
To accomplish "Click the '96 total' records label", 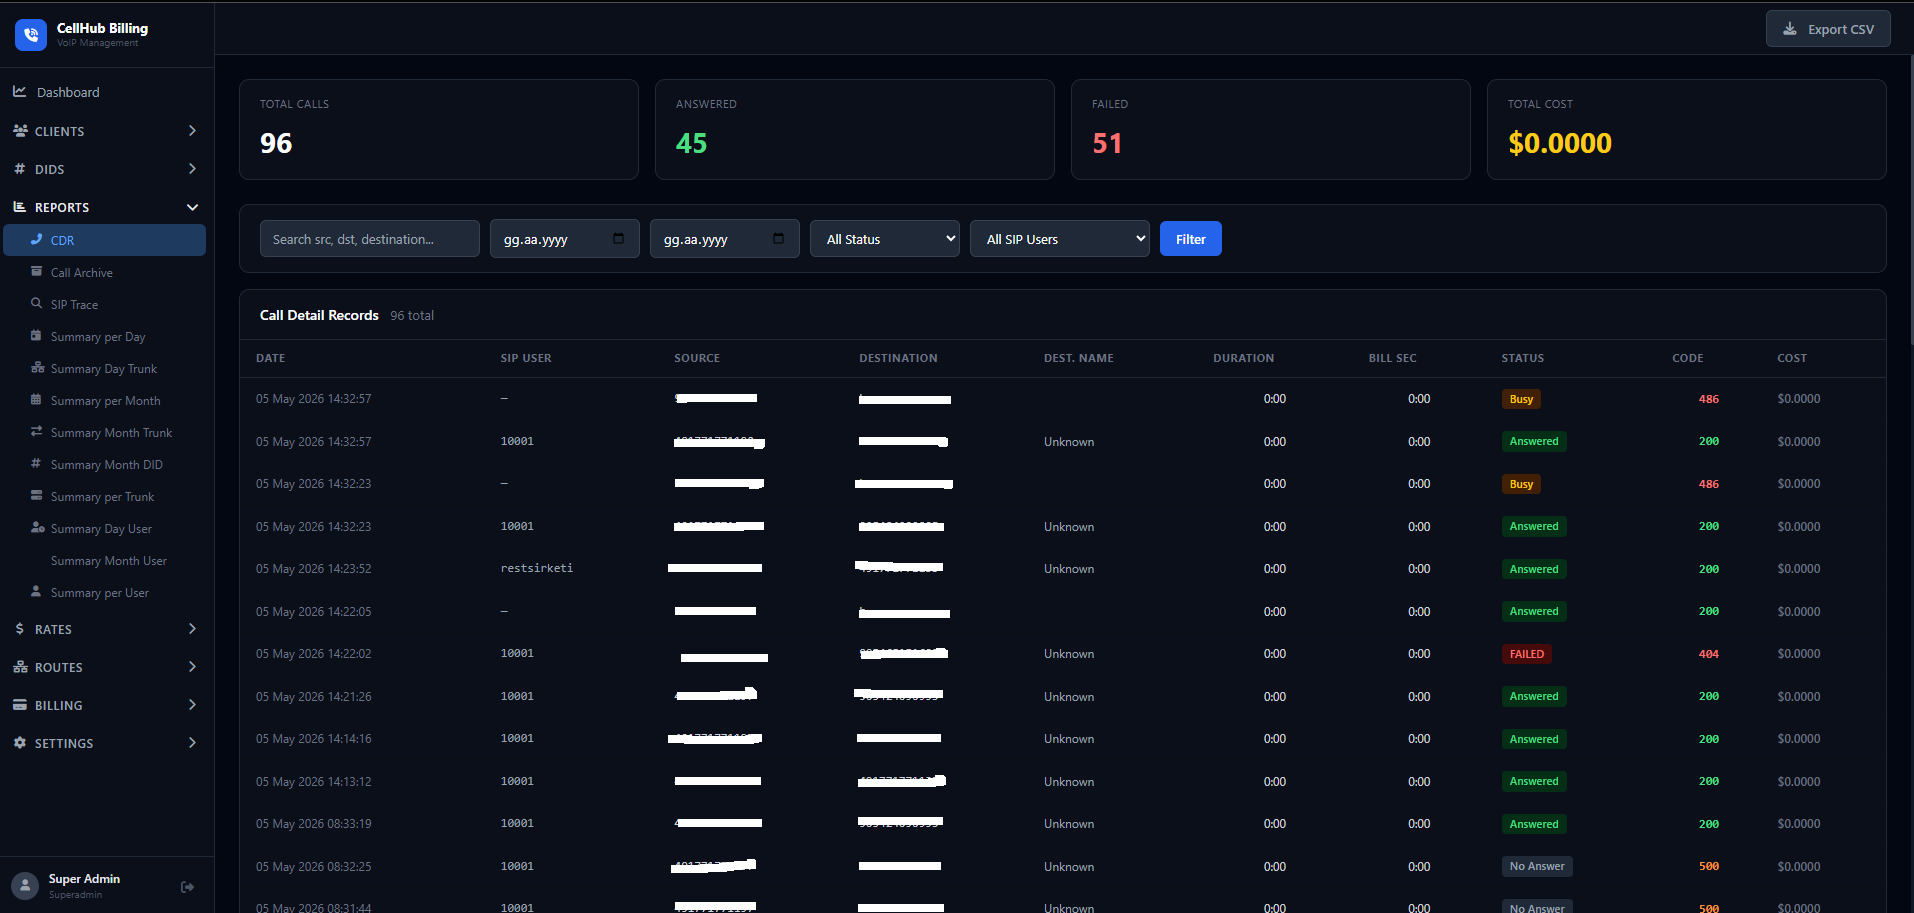I will click(412, 315).
